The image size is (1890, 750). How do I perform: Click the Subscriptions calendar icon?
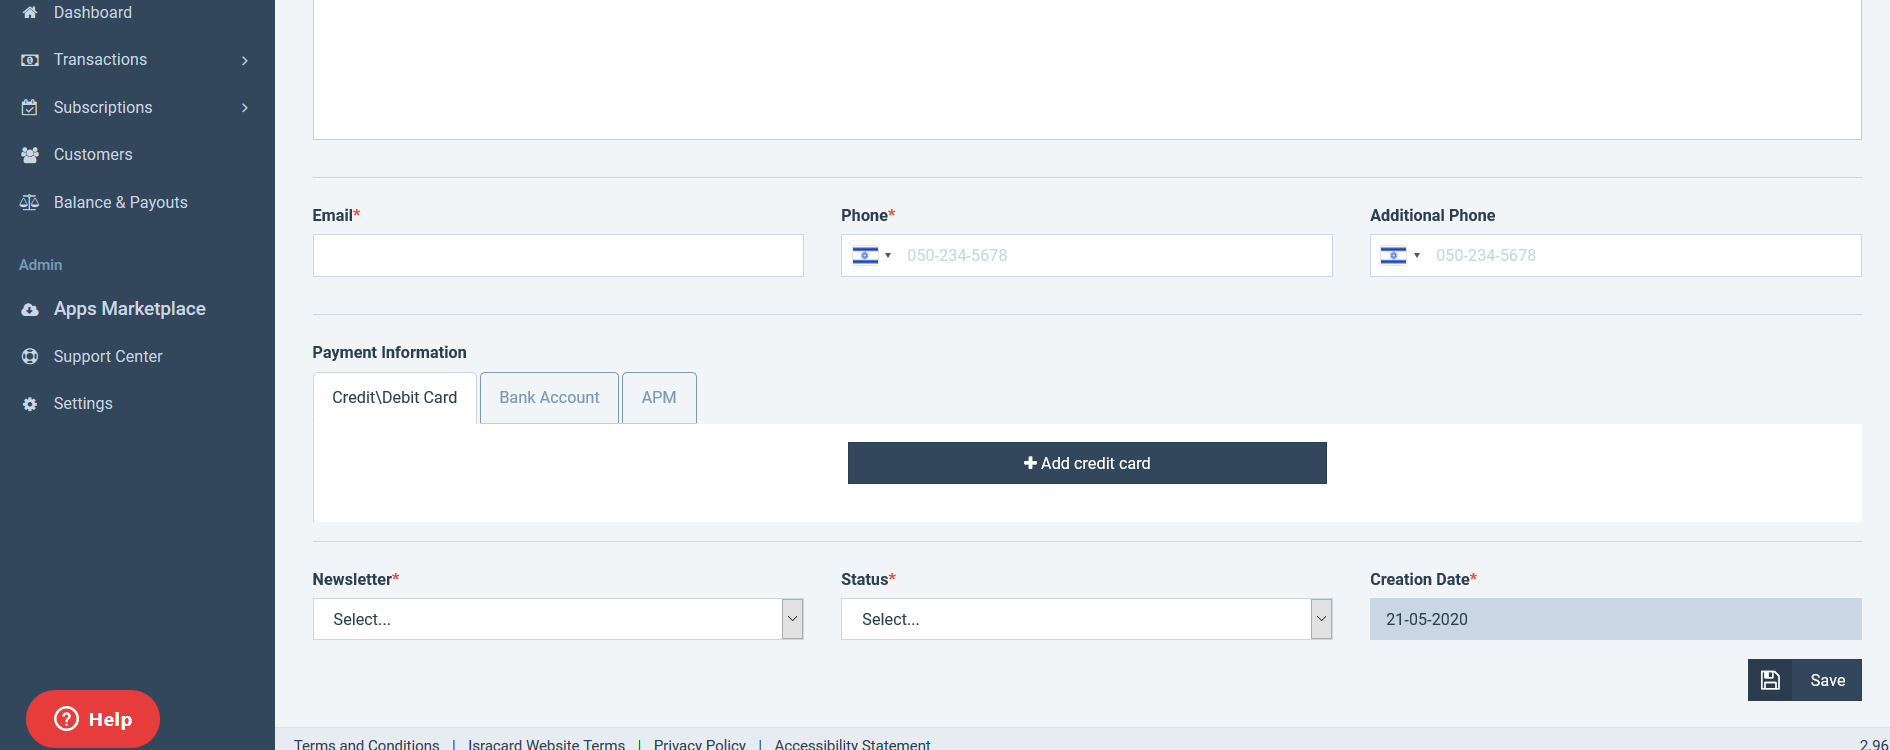30,107
